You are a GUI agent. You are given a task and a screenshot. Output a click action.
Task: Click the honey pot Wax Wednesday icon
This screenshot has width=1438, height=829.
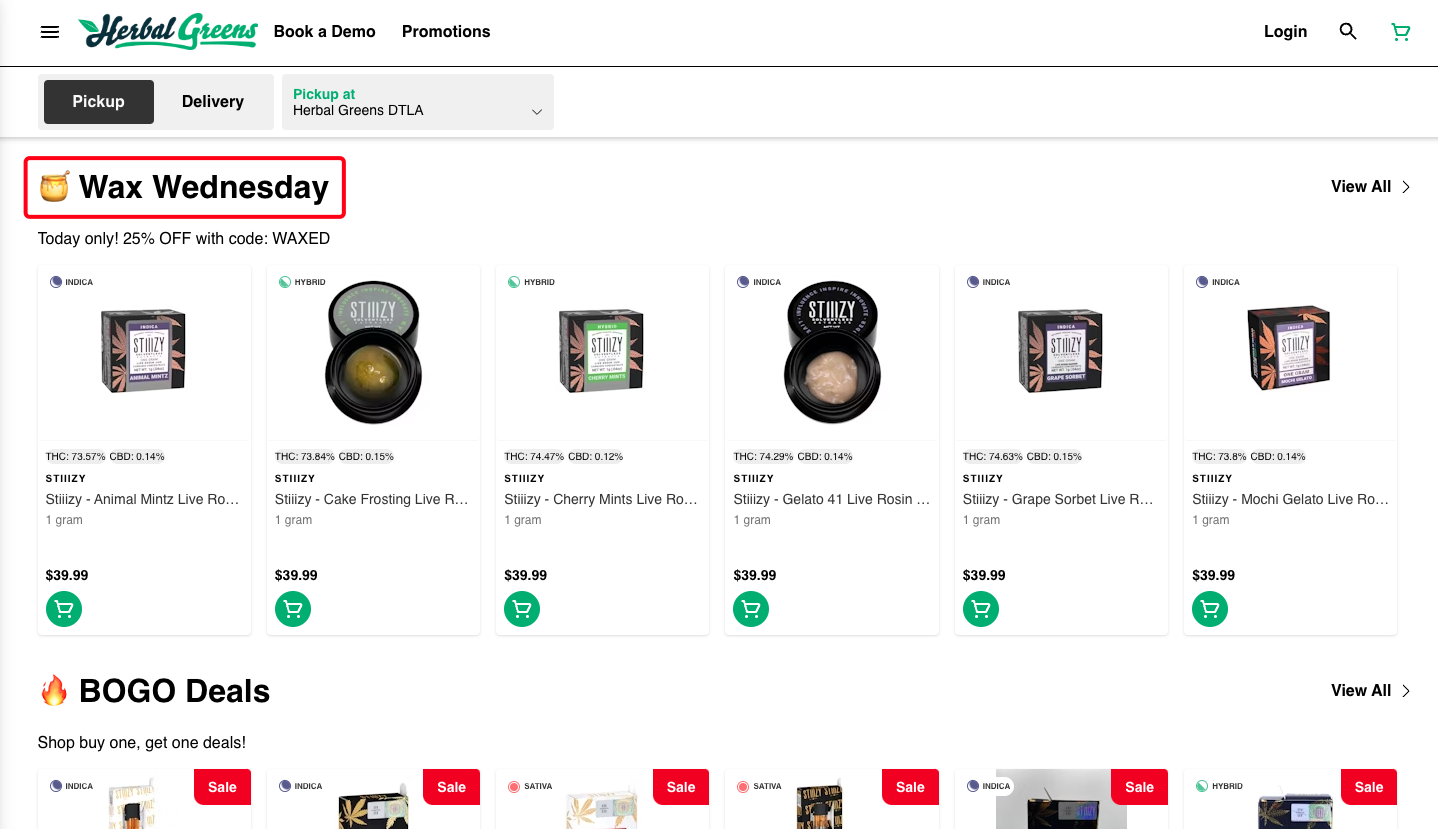pyautogui.click(x=54, y=187)
